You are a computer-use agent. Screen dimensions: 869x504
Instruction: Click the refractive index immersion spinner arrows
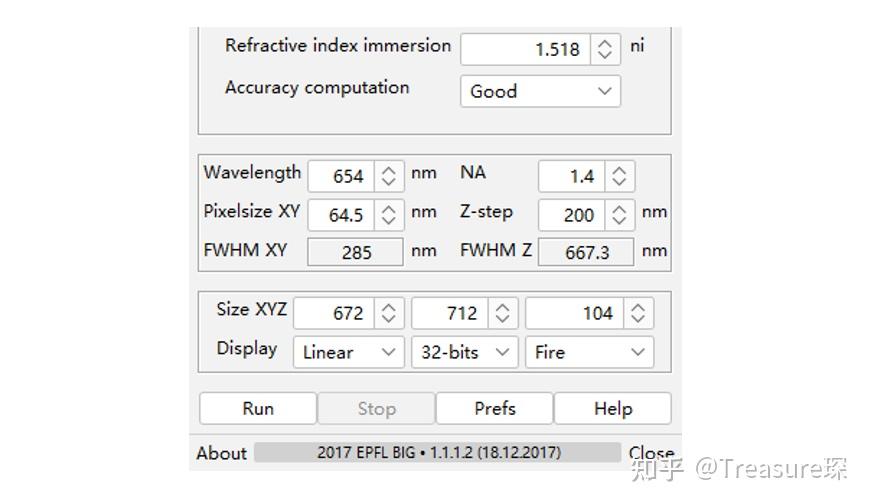tap(605, 49)
